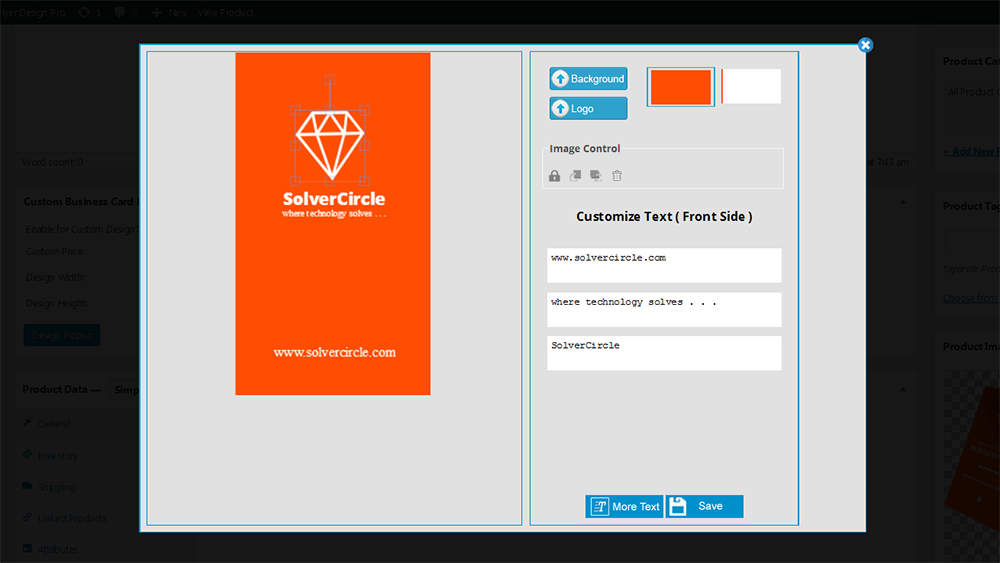Click the send backward icon in Image Control
This screenshot has height=563, width=1000.
[x=596, y=175]
